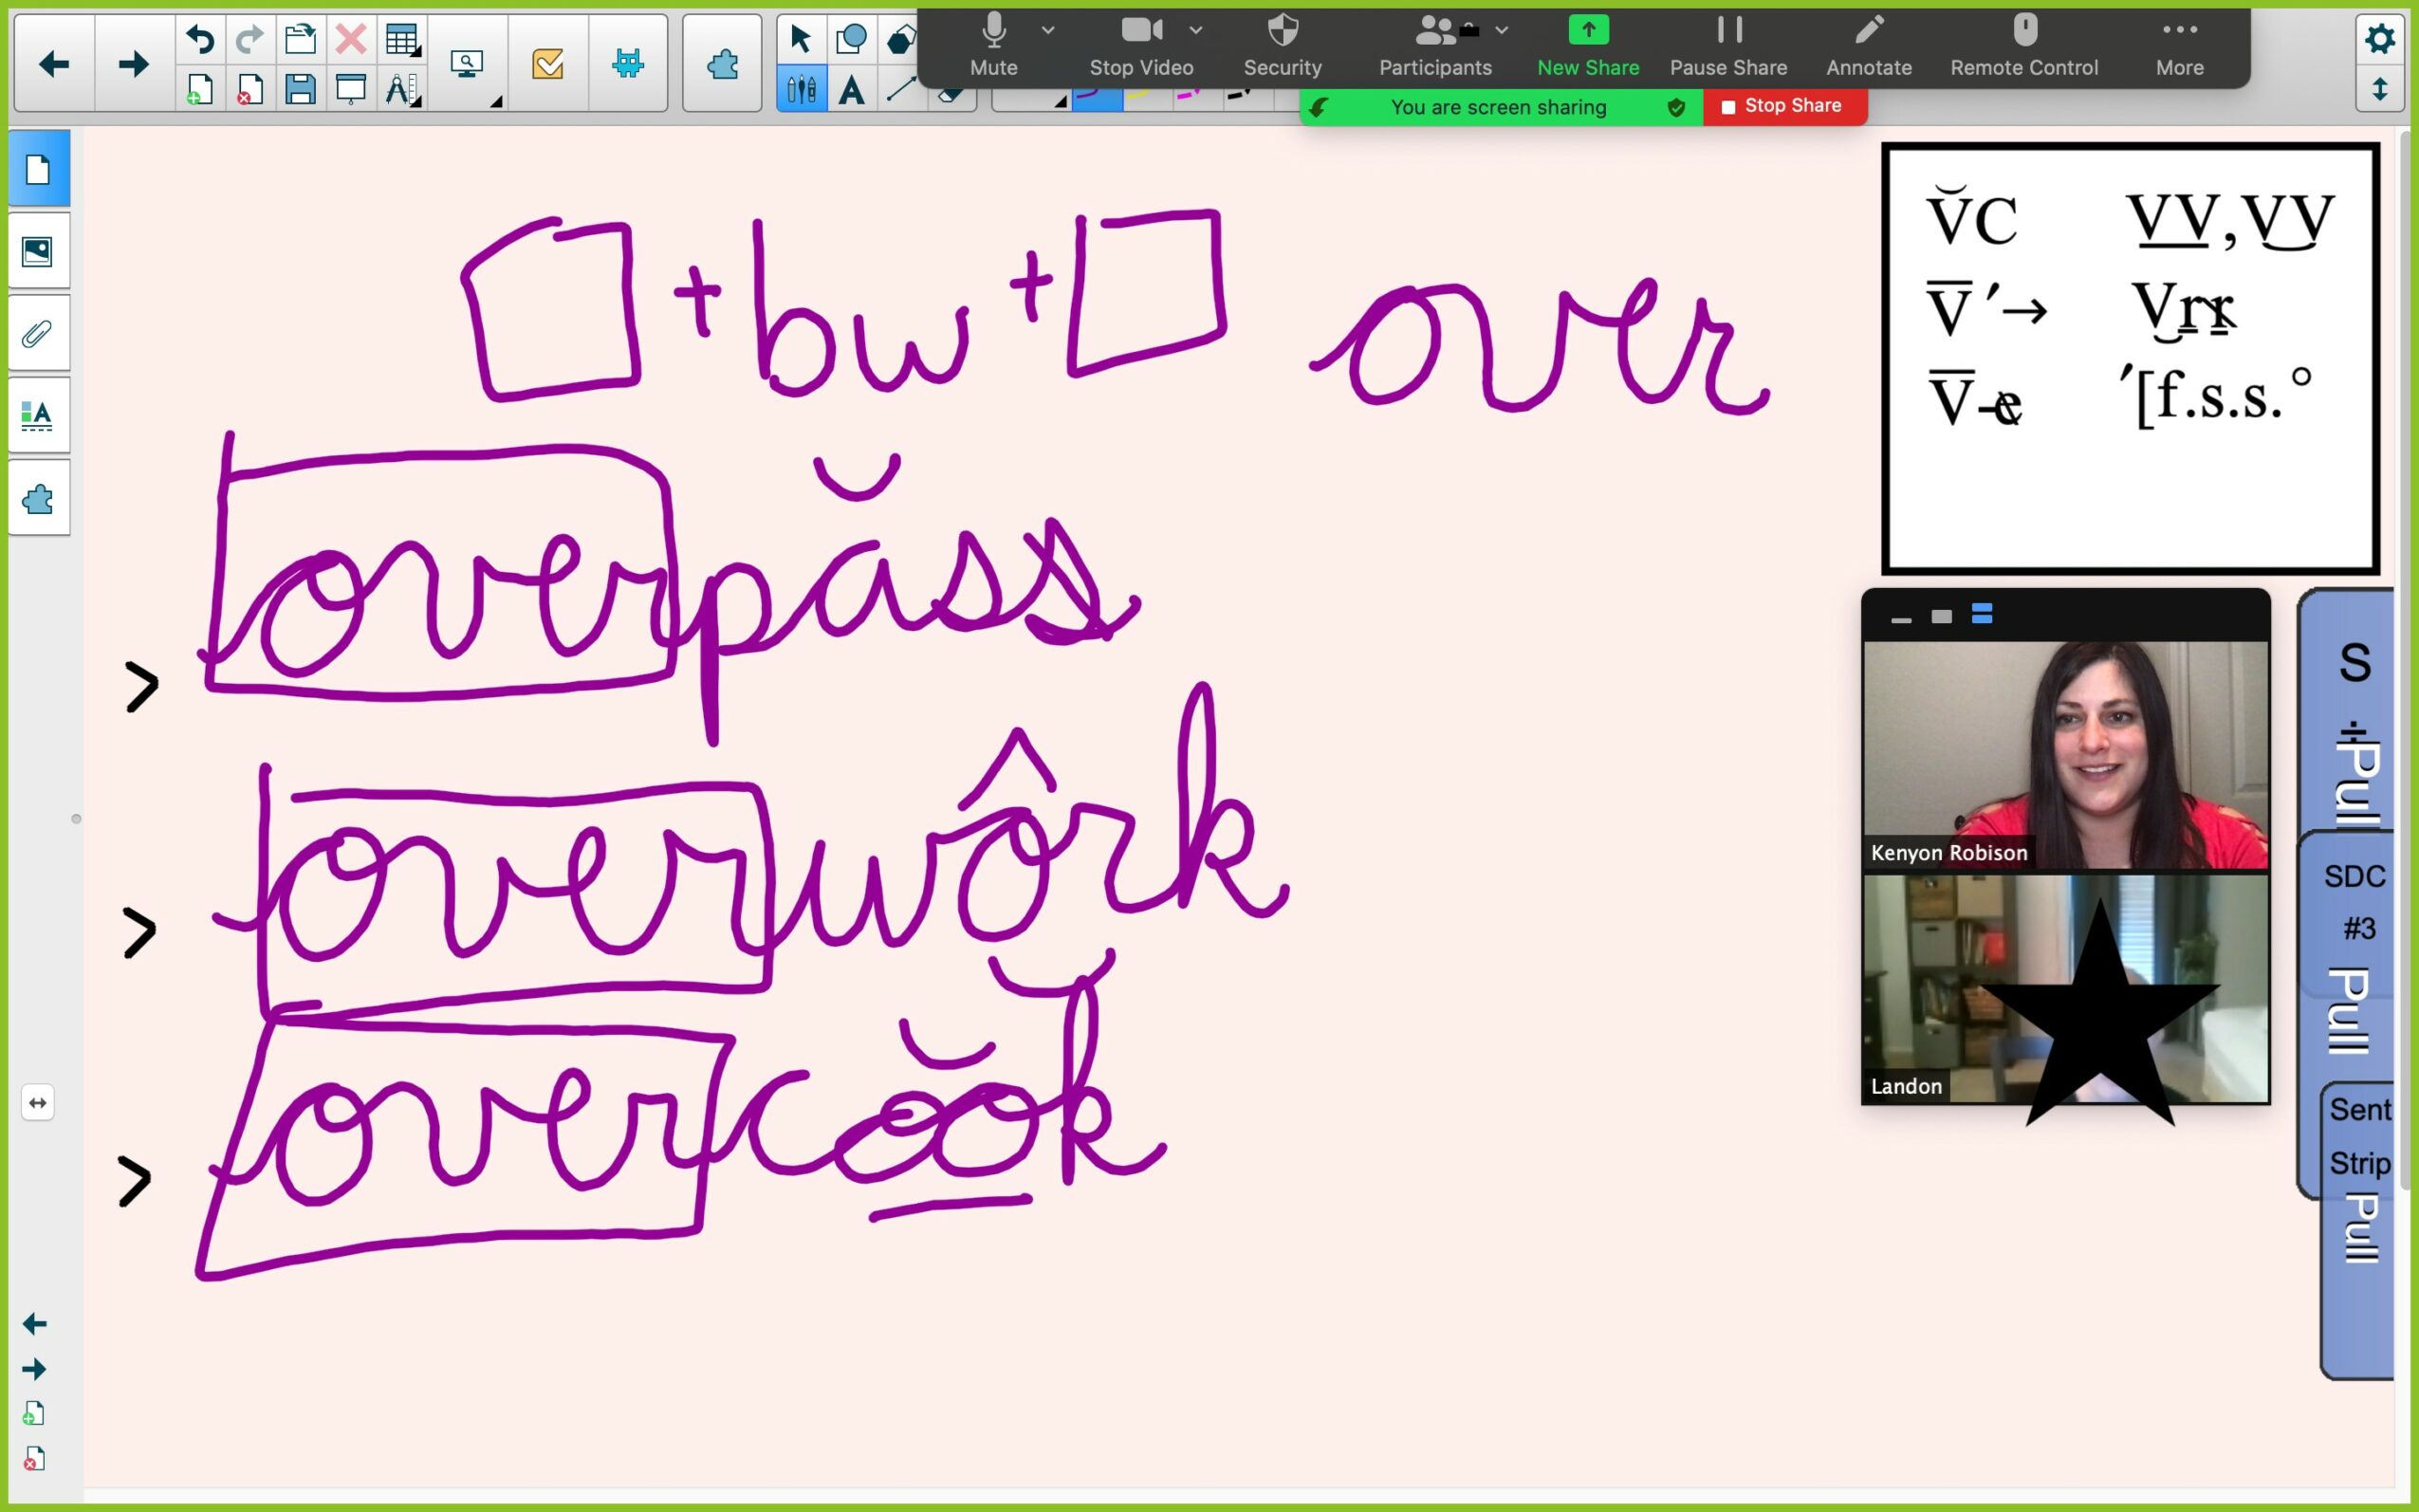Select the Pens tool
Viewport: 2419px width, 1512px height.
pyautogui.click(x=801, y=91)
